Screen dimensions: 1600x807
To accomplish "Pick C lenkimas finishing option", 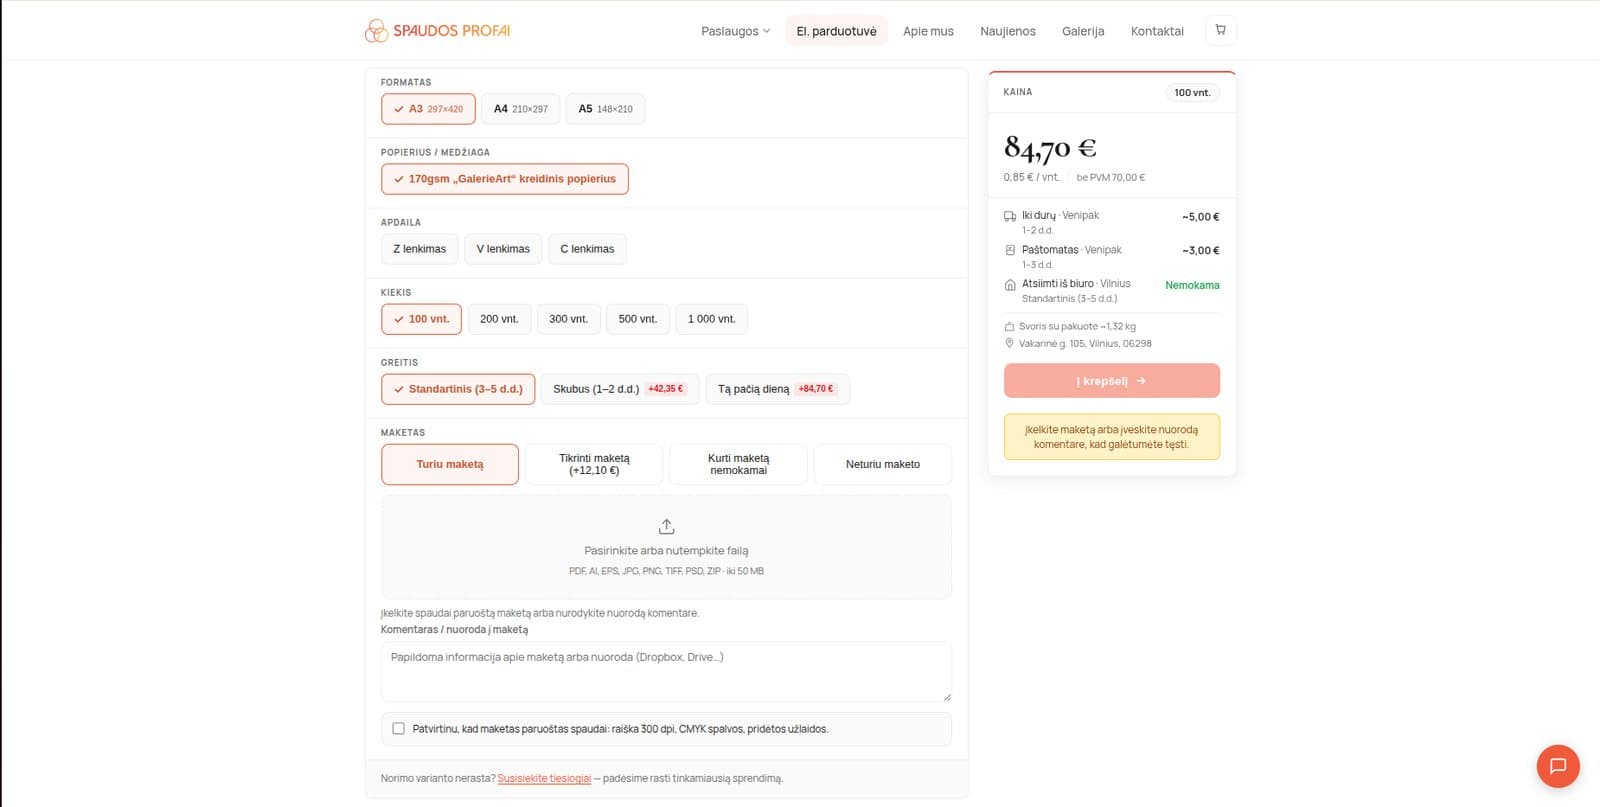I will coord(587,249).
